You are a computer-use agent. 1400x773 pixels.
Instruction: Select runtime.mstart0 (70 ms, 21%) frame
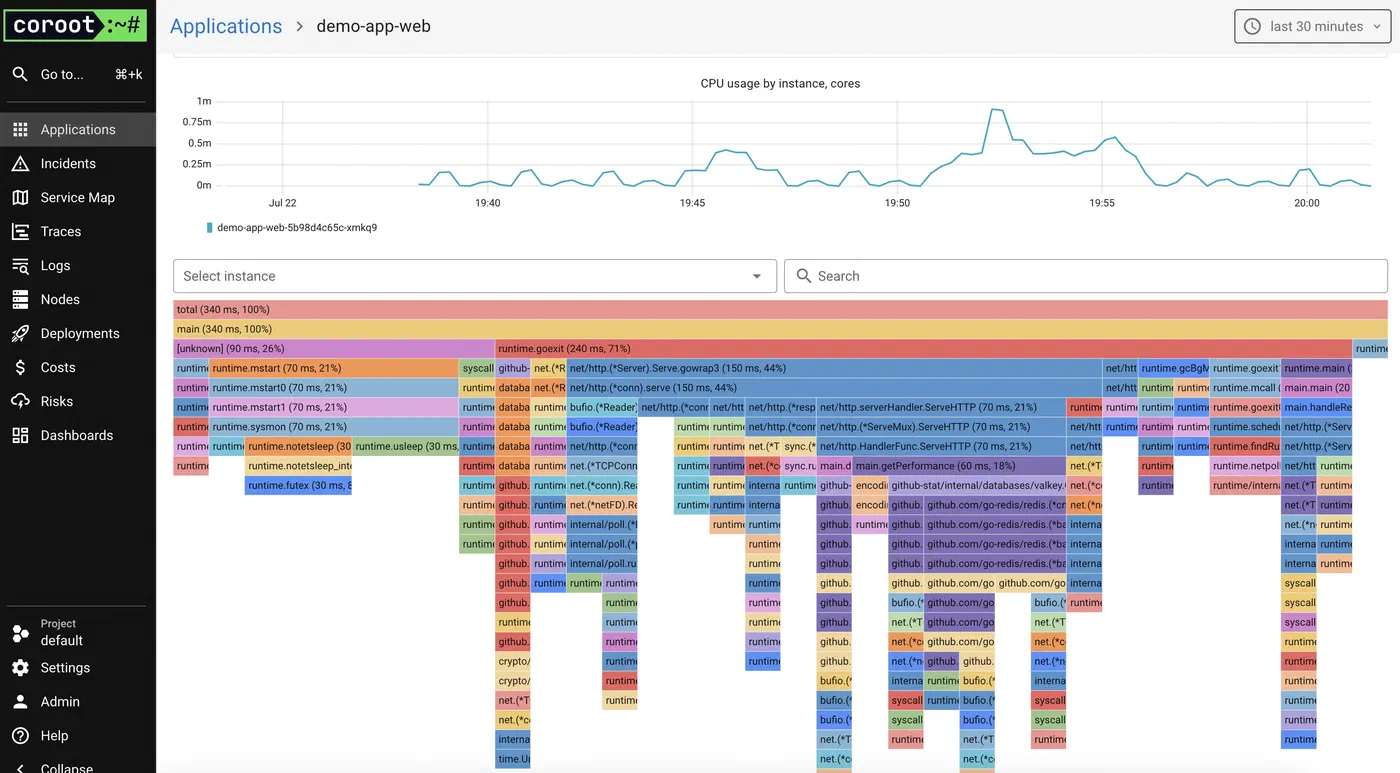[x=334, y=388]
